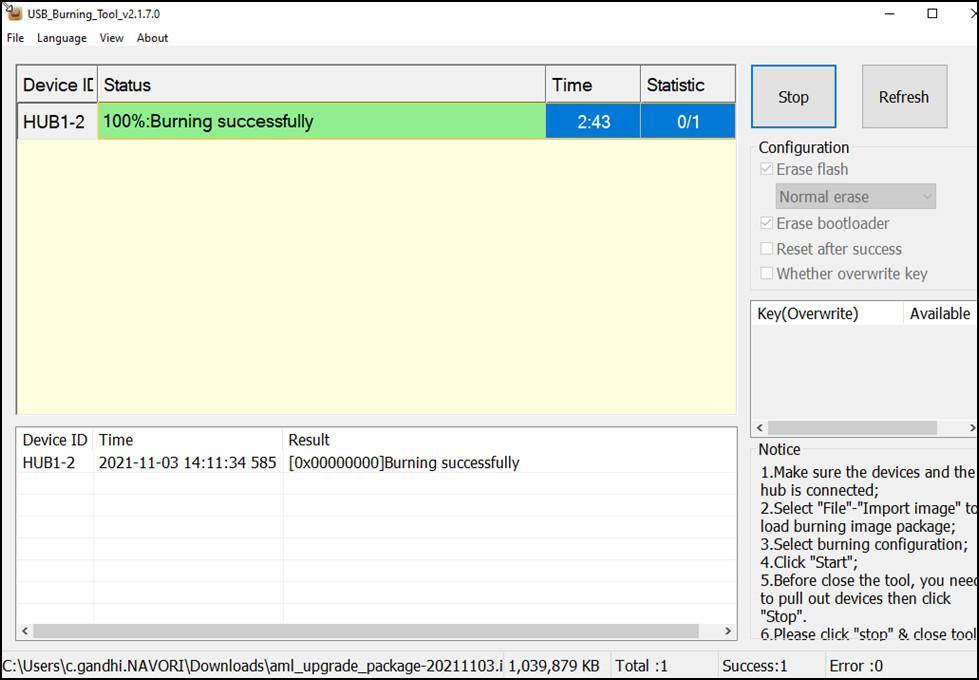This screenshot has width=979, height=680.
Task: Enable Reset after success checkbox
Action: pos(766,249)
